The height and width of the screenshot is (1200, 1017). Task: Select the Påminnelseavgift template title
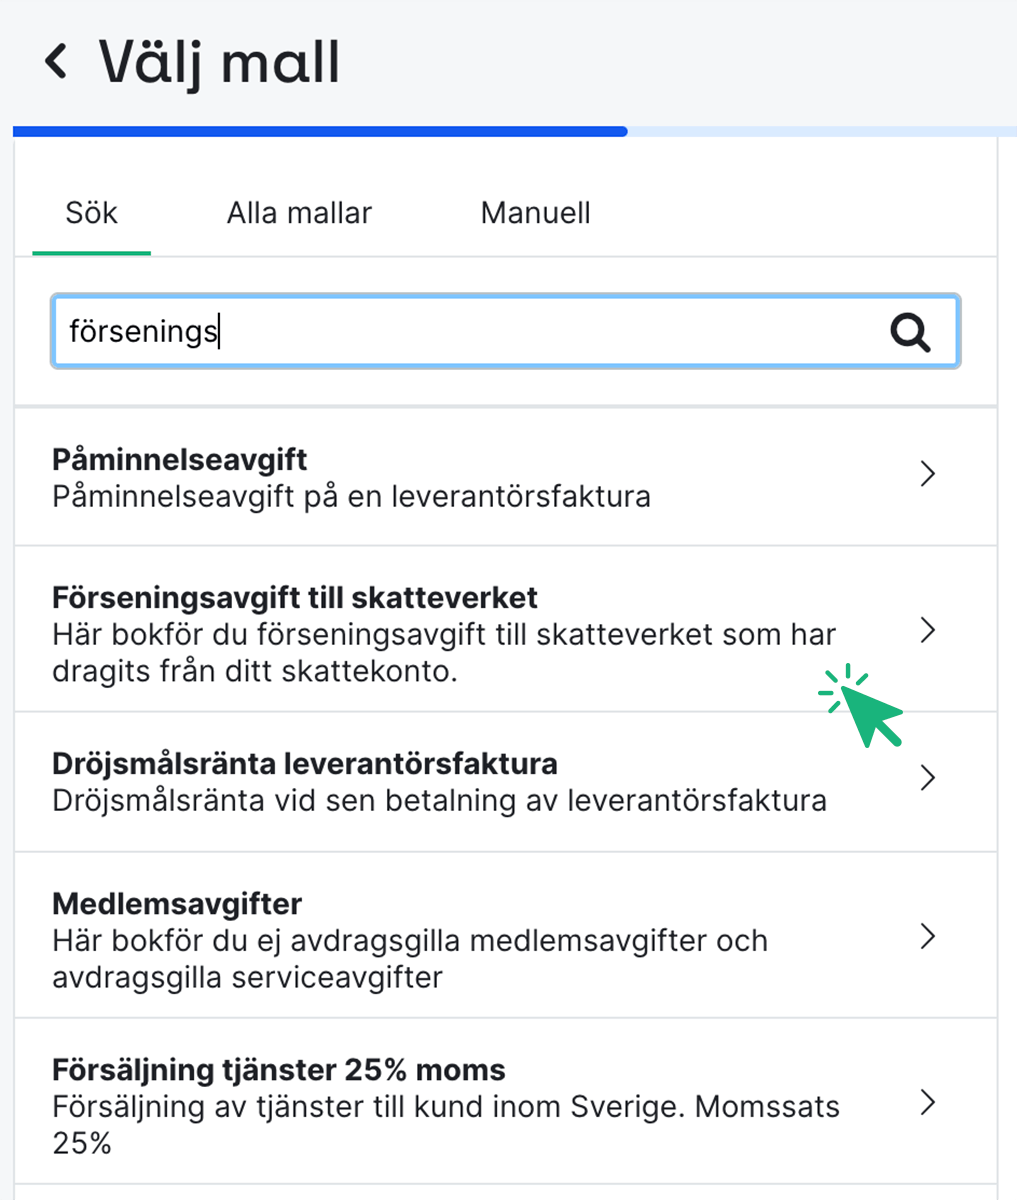pyautogui.click(x=180, y=460)
